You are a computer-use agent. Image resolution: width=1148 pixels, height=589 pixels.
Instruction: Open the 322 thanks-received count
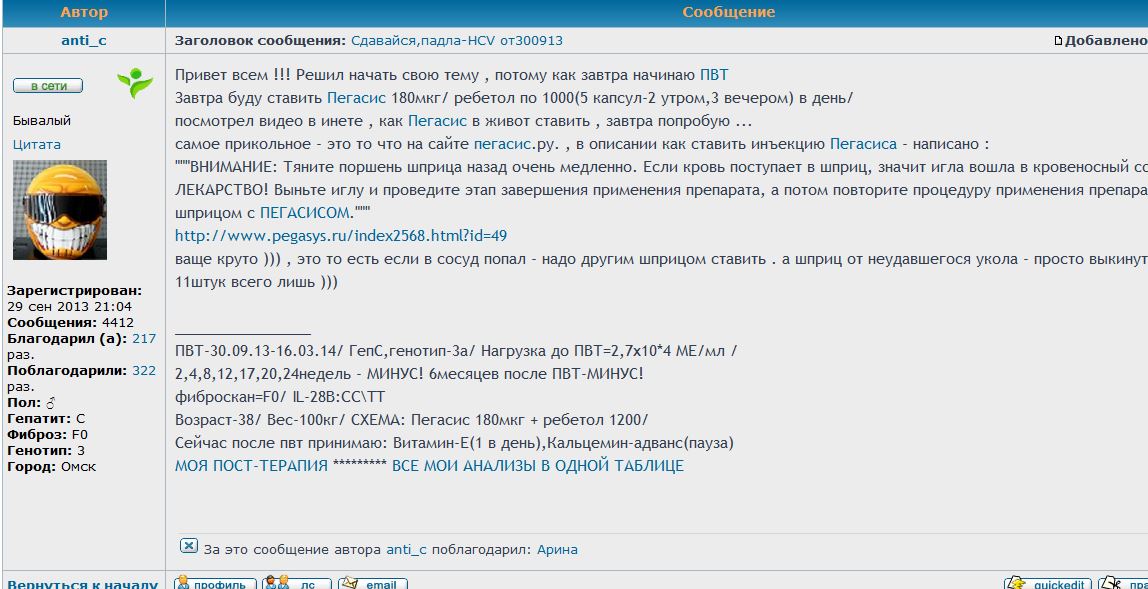click(x=144, y=371)
